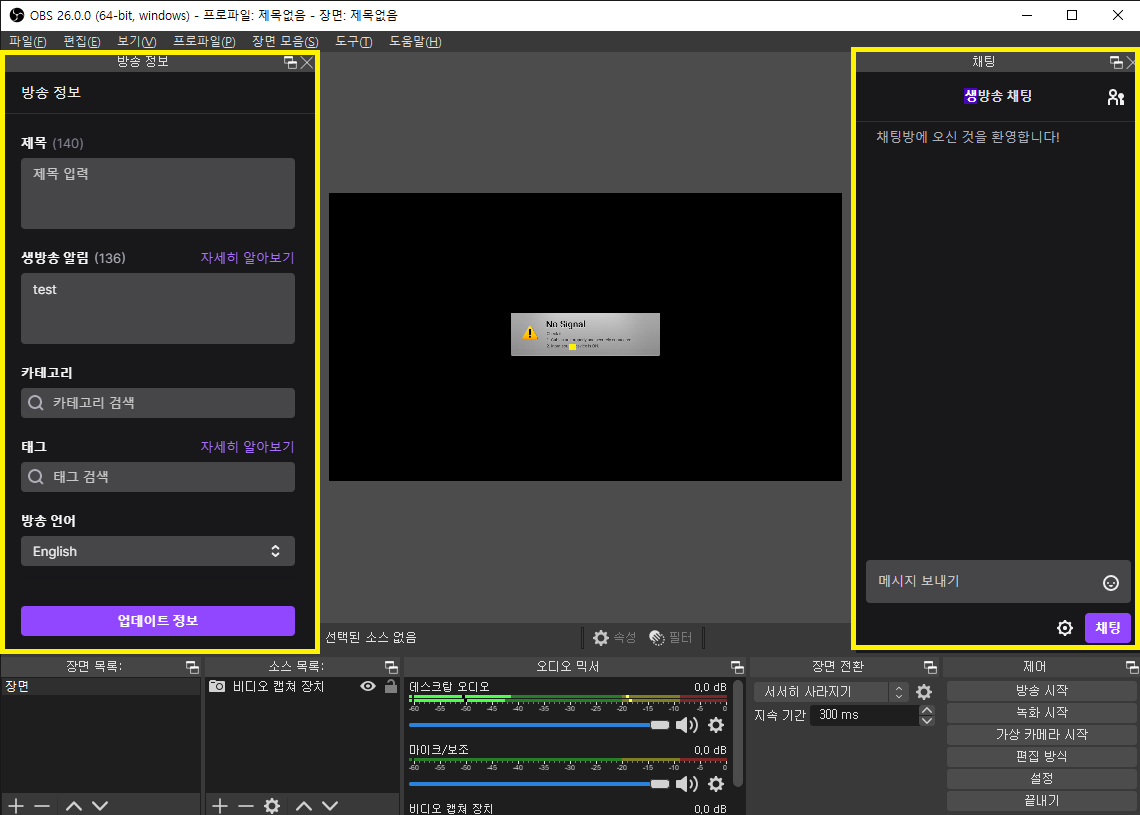The width and height of the screenshot is (1140, 815).
Task: Click the 카테고리 검색 input field
Action: pos(157,403)
